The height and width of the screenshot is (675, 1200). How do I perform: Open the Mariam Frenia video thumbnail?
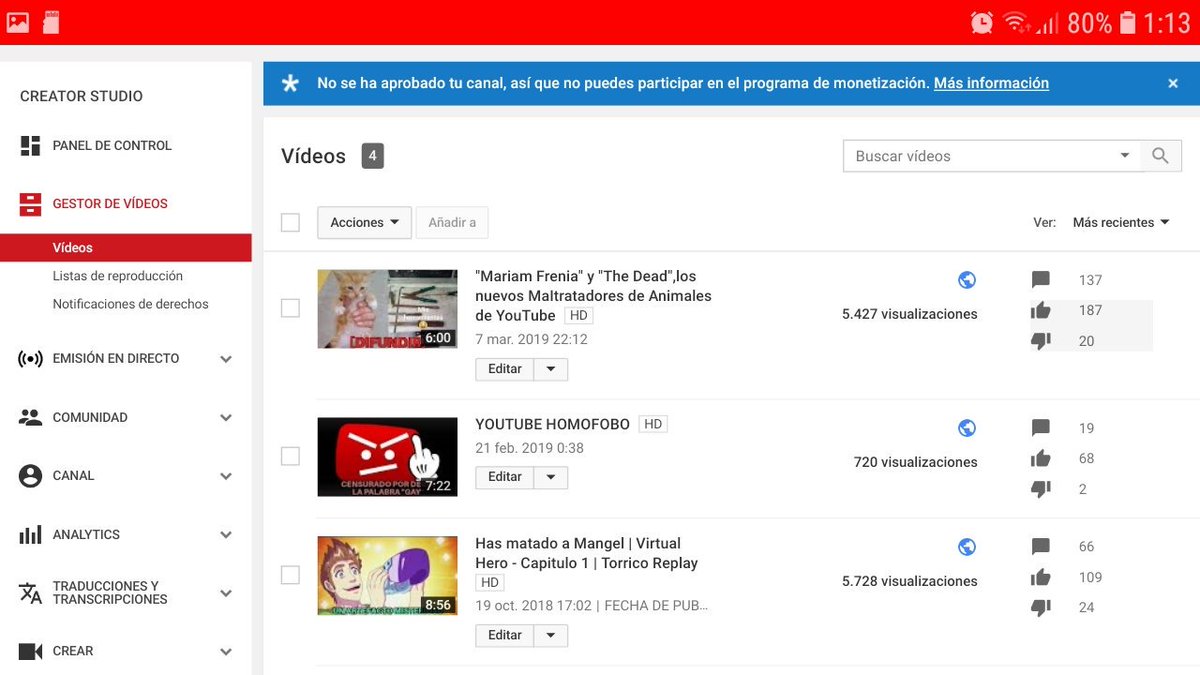click(387, 309)
